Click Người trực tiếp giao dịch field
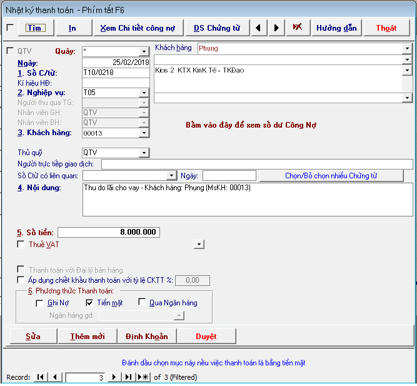Viewport: 417px width, 386px height. click(257, 164)
